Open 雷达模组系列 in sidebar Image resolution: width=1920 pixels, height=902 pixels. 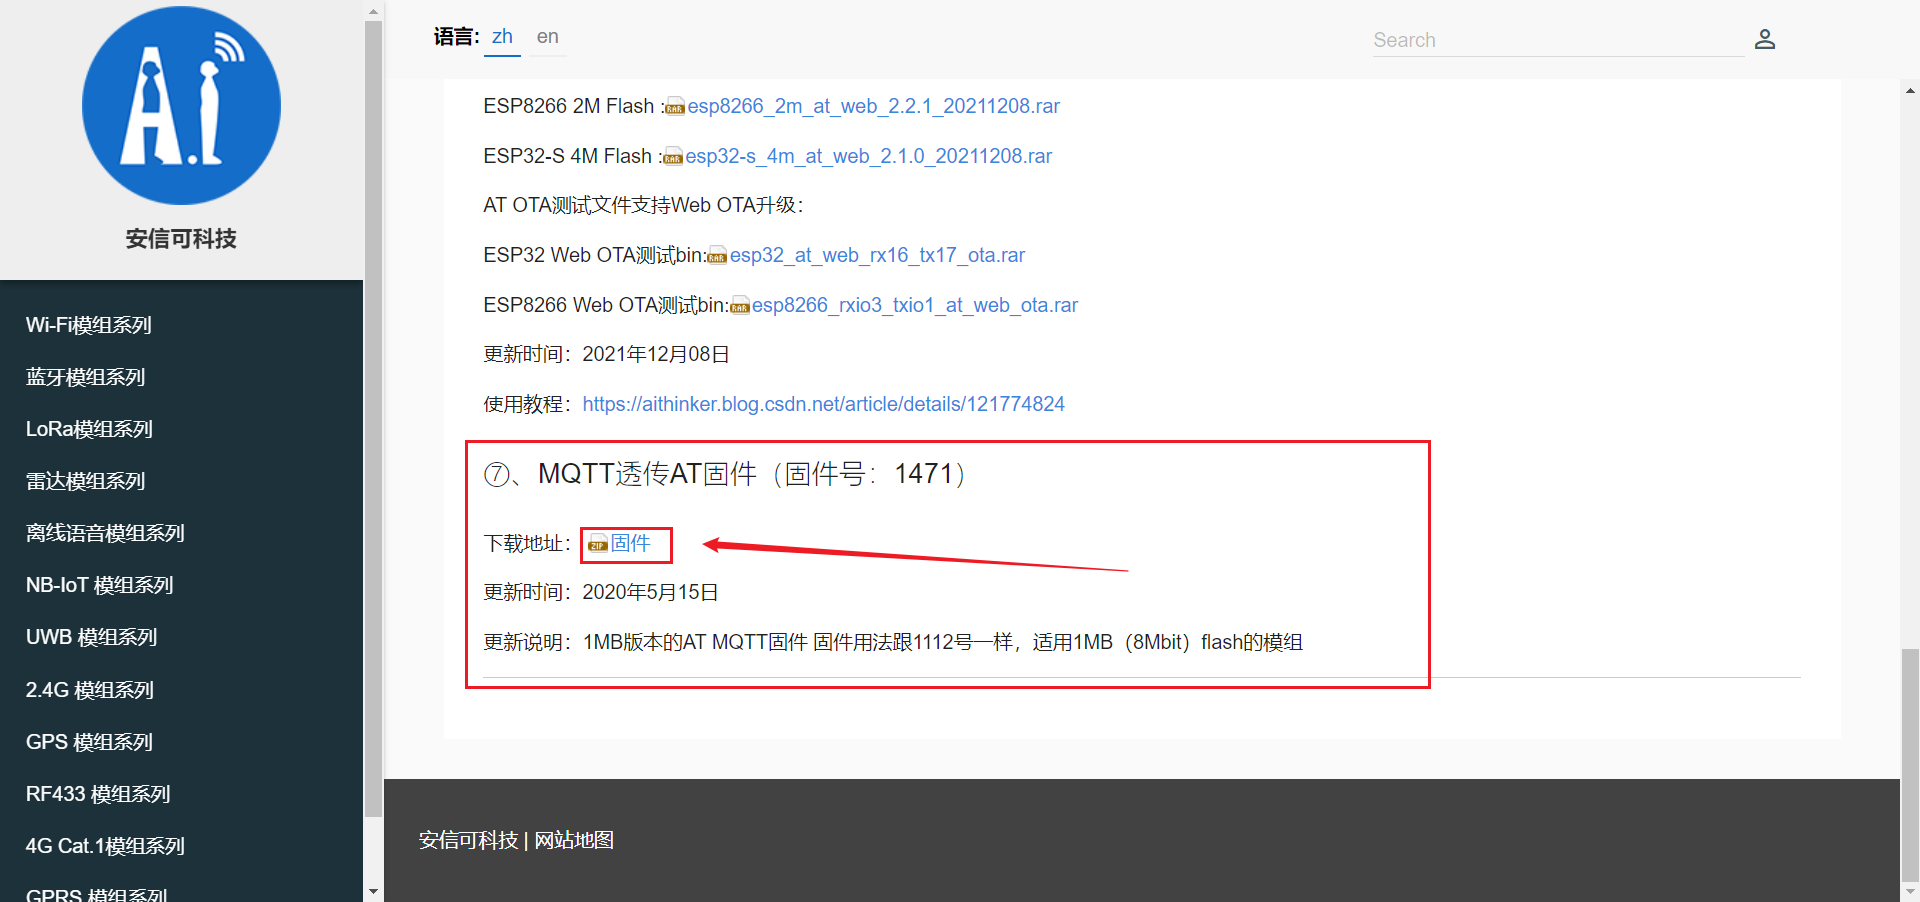pos(86,481)
